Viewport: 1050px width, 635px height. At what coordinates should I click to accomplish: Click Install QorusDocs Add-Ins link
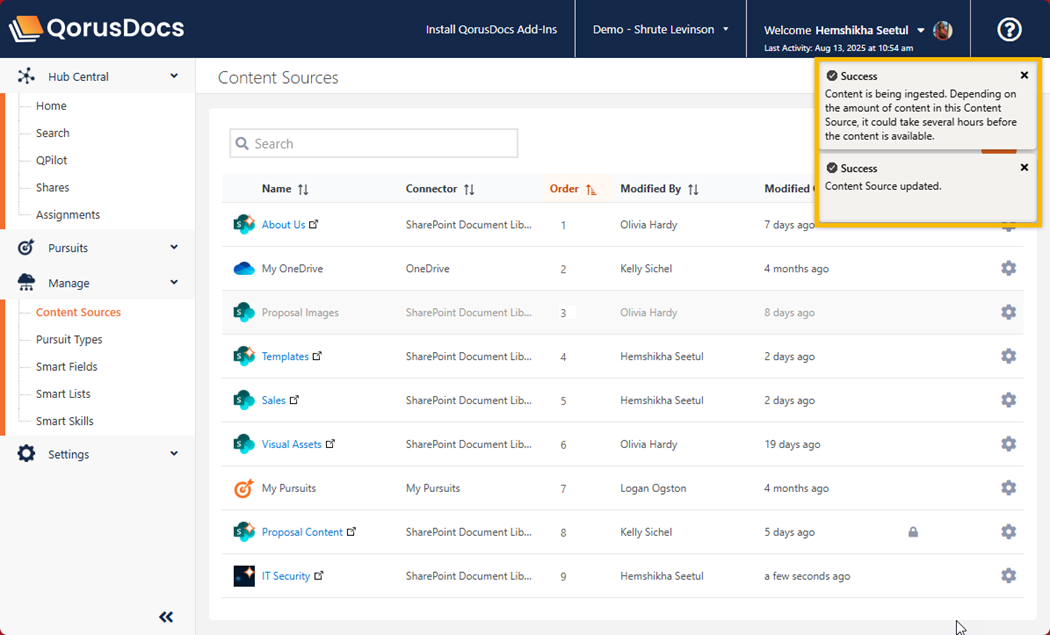(491, 30)
